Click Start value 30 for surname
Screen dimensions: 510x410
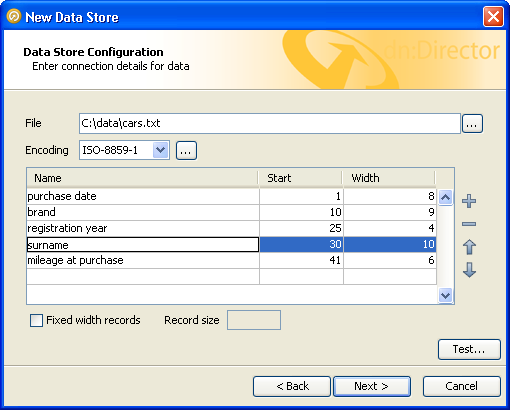coord(301,244)
